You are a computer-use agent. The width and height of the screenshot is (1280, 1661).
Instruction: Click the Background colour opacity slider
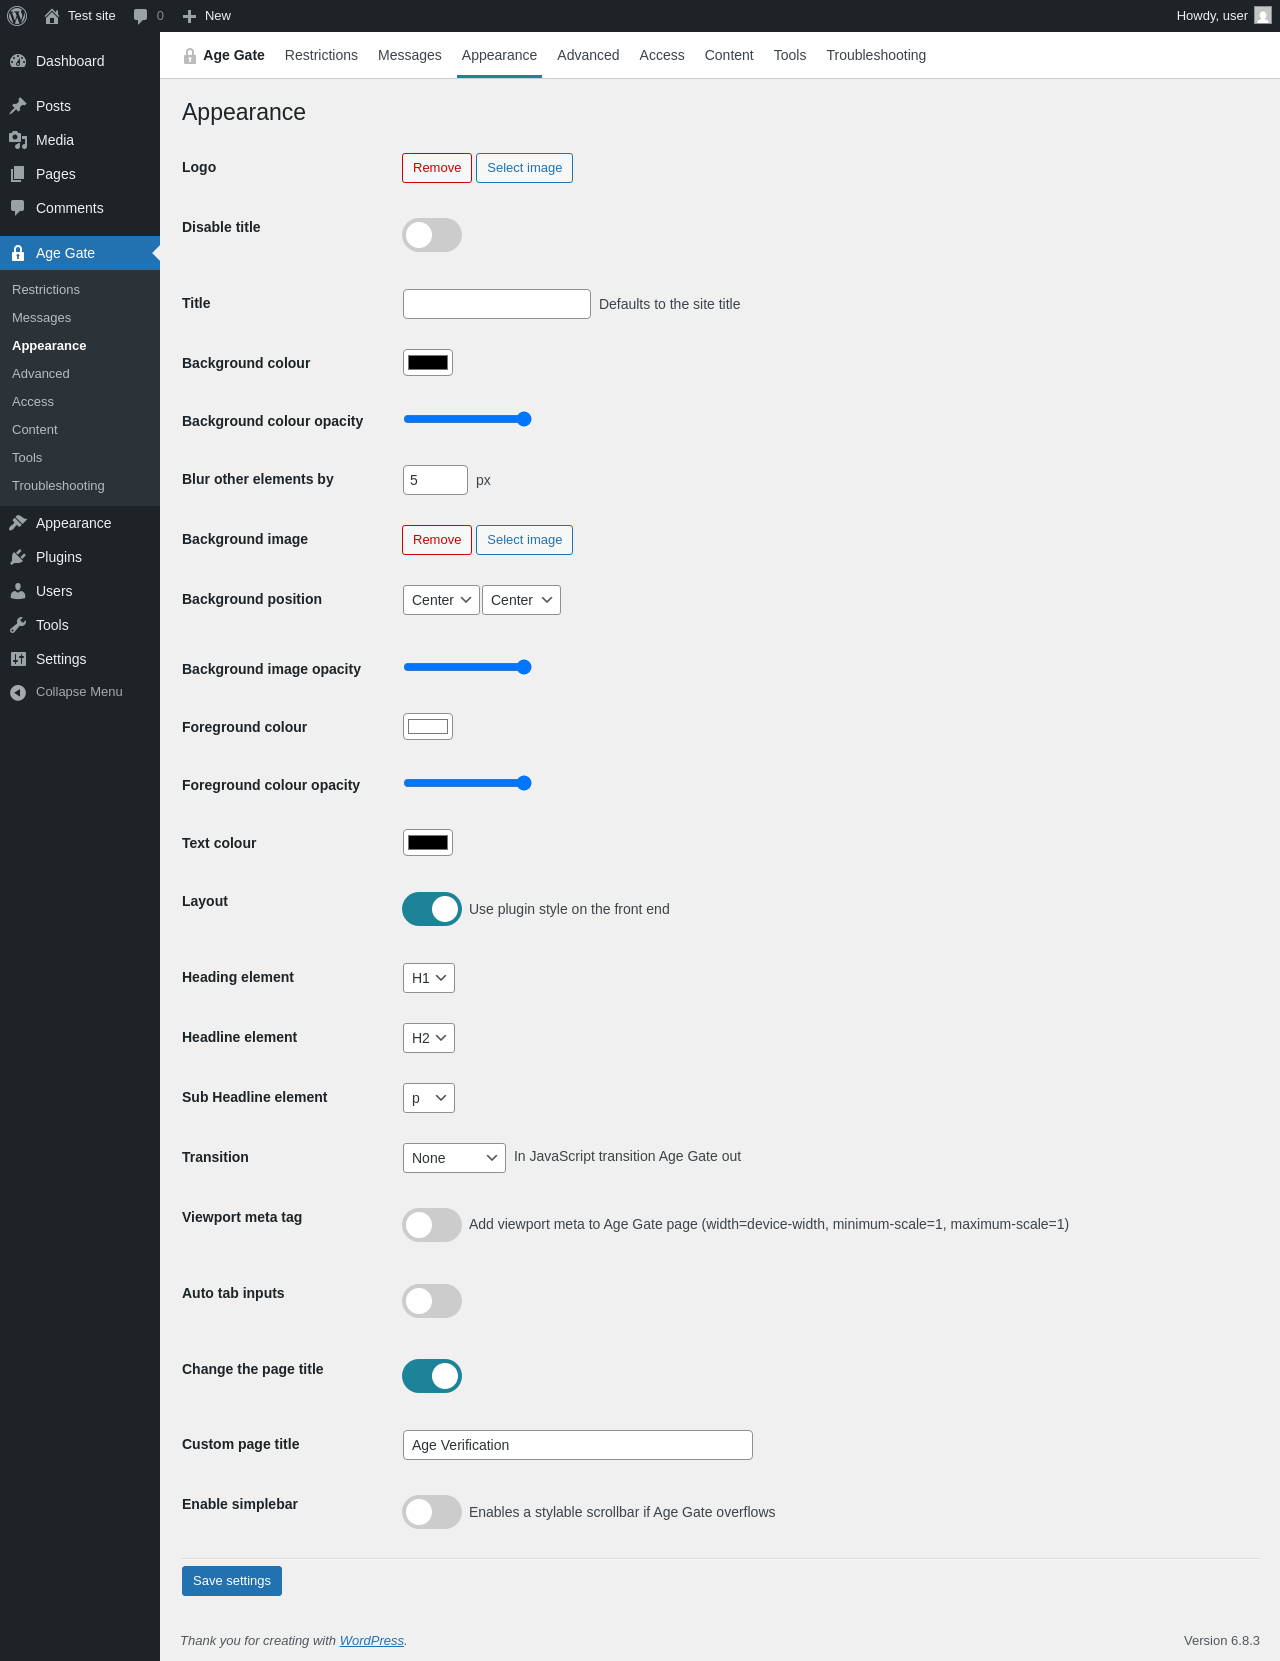pos(467,419)
